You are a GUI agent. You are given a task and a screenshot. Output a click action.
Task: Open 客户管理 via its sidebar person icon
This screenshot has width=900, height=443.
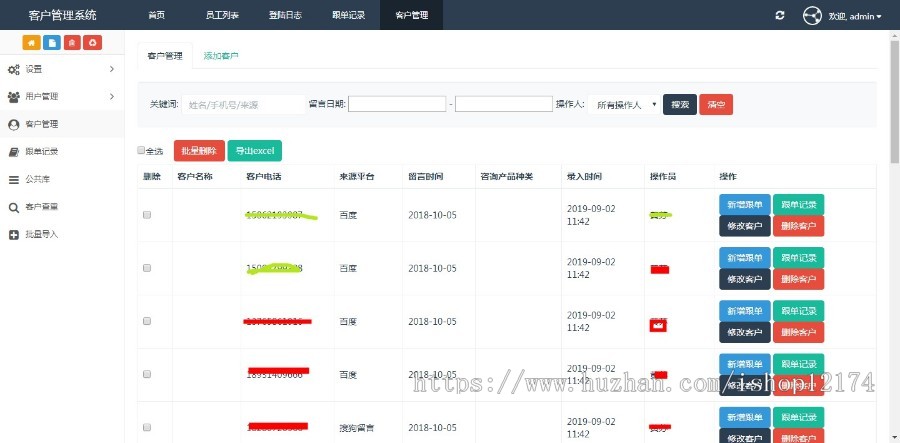click(14, 125)
